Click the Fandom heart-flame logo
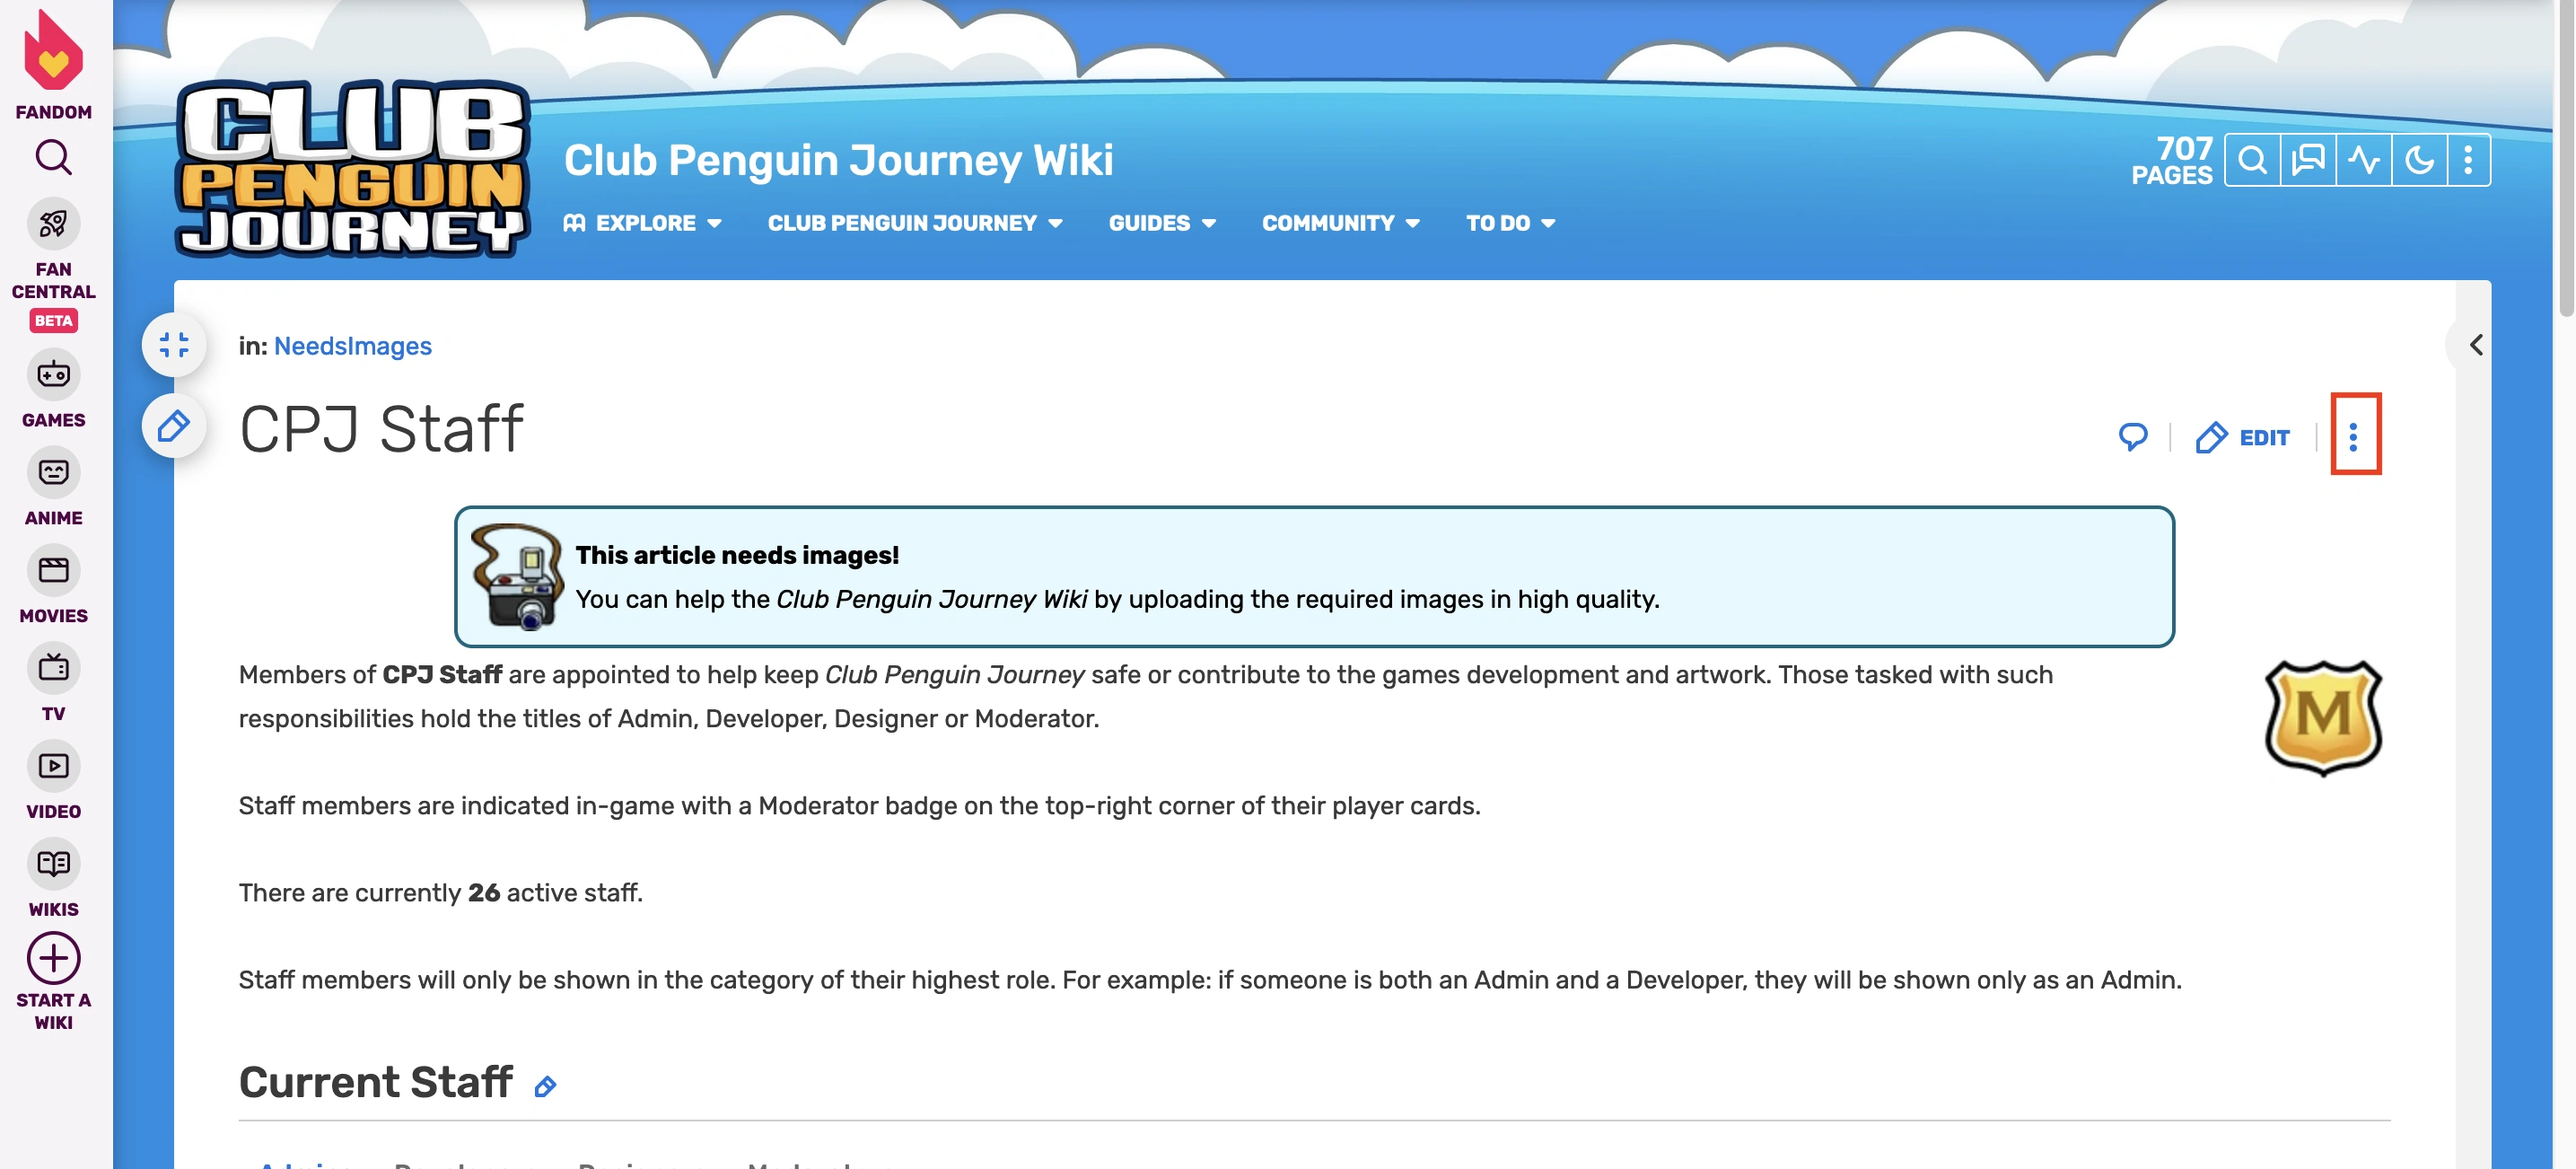This screenshot has height=1169, width=2576. 53,52
